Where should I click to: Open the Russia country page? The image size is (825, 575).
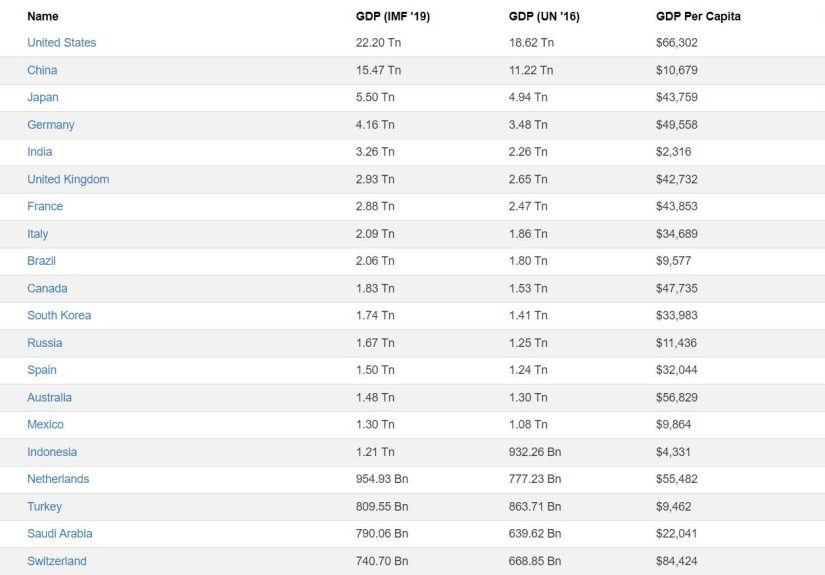[x=45, y=343]
